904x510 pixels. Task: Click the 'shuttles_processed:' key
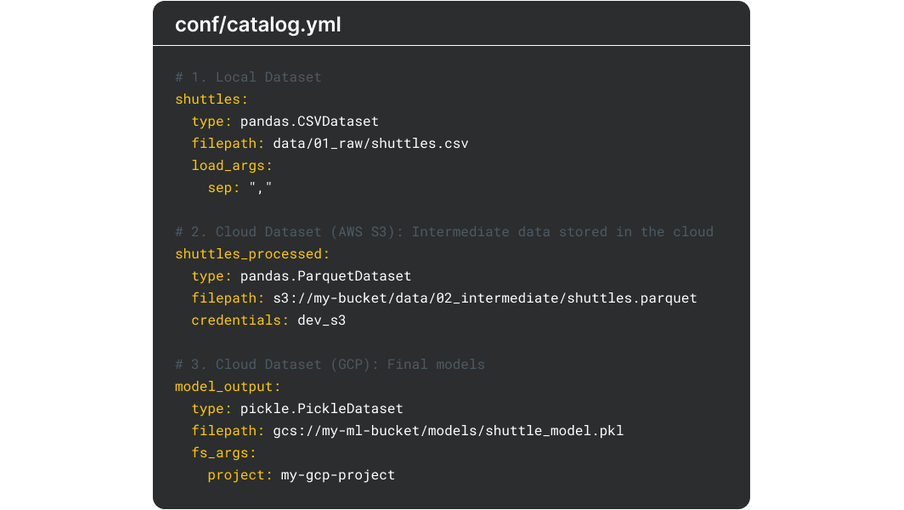[252, 254]
